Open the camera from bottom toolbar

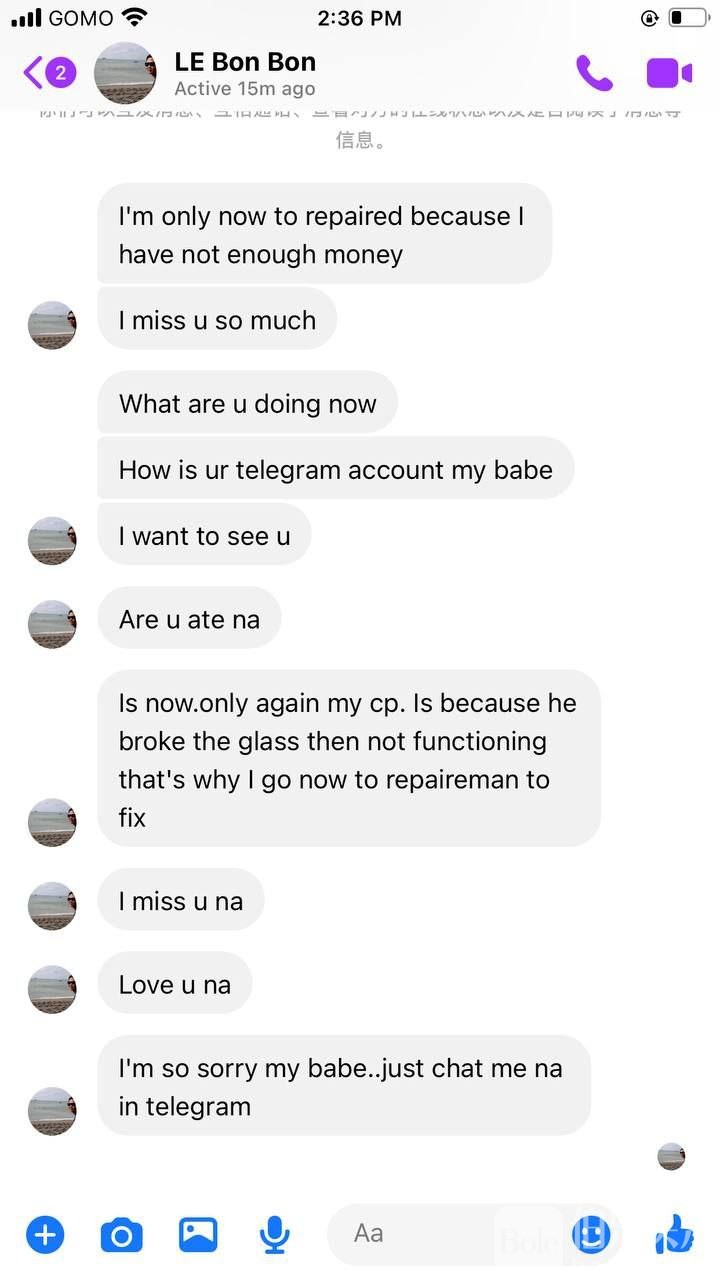tap(122, 1235)
